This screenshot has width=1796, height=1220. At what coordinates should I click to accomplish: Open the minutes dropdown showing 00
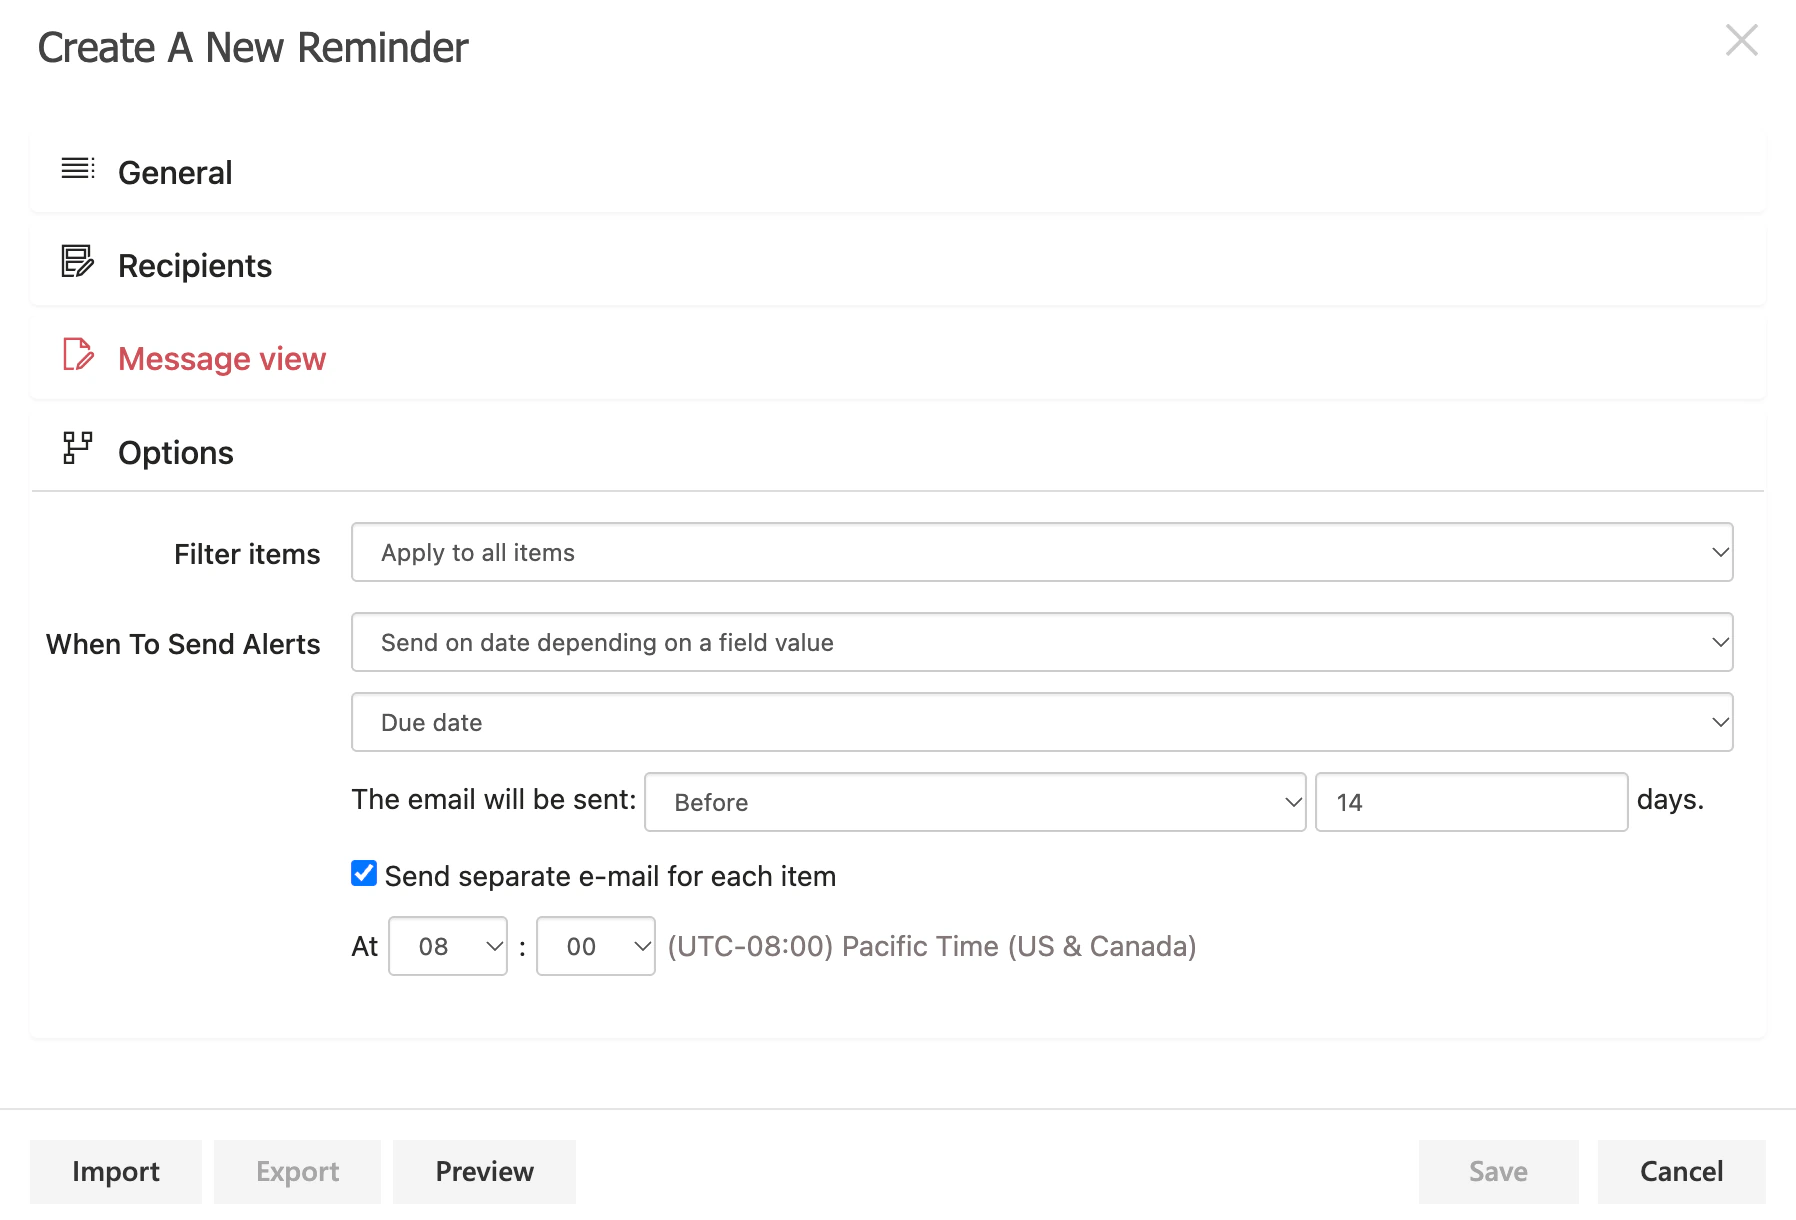[596, 946]
